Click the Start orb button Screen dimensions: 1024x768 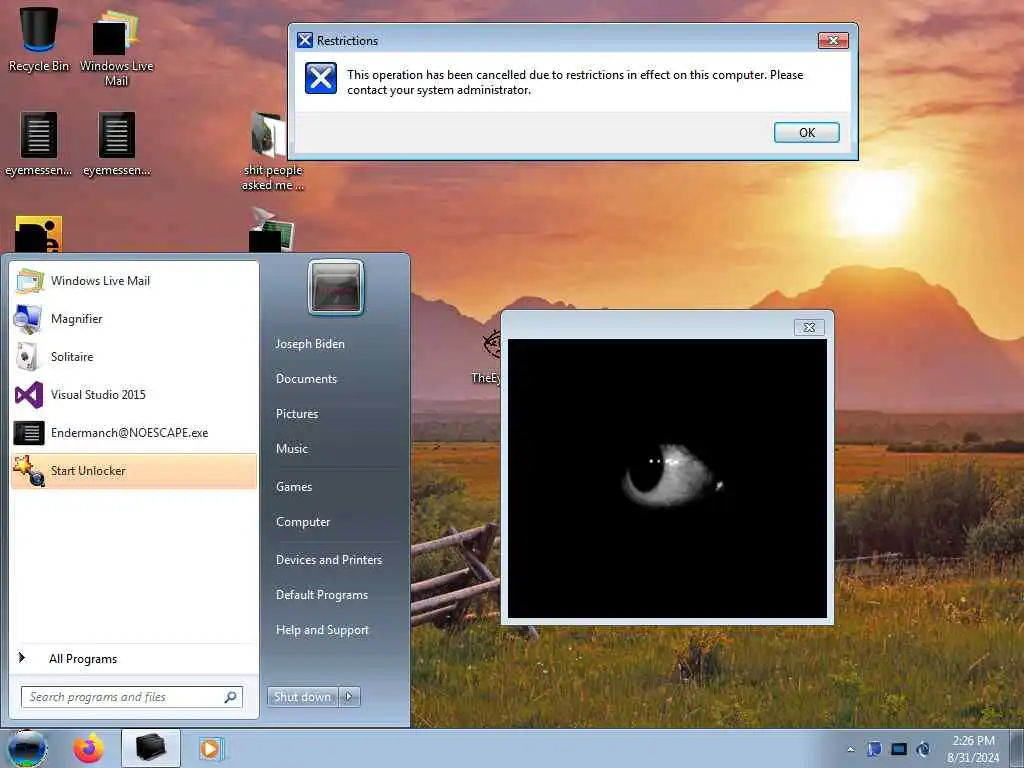(27, 748)
